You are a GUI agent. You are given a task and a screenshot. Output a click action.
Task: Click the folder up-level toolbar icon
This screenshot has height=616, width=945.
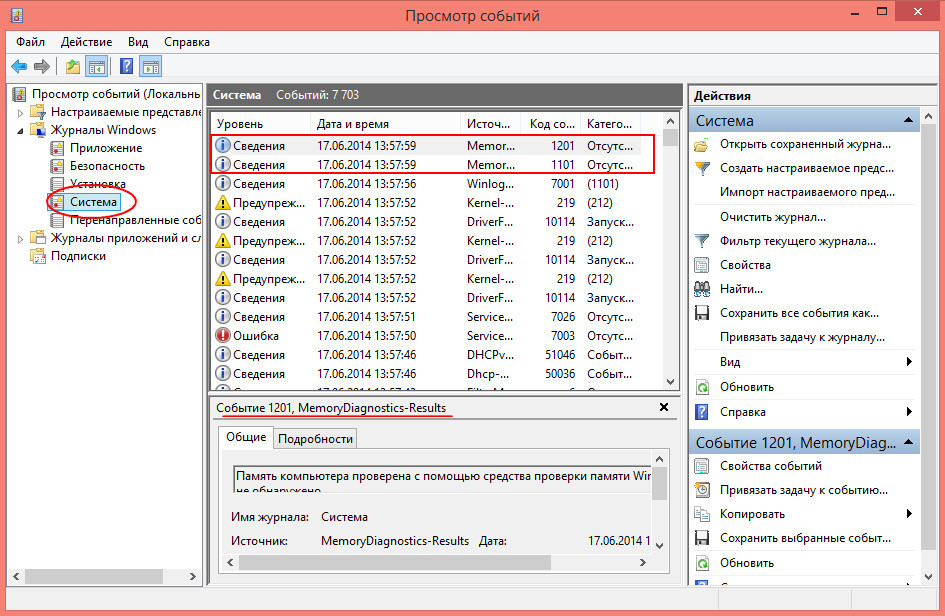pyautogui.click(x=73, y=66)
